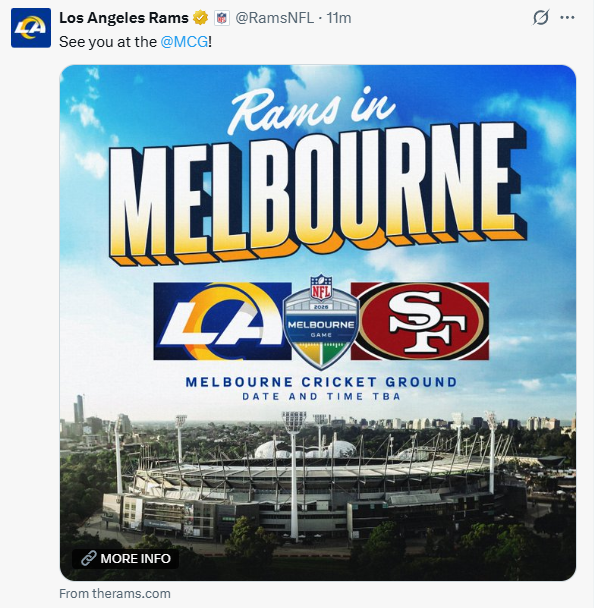Open the @RamsNFL handle link
The width and height of the screenshot is (603, 608).
(x=275, y=18)
